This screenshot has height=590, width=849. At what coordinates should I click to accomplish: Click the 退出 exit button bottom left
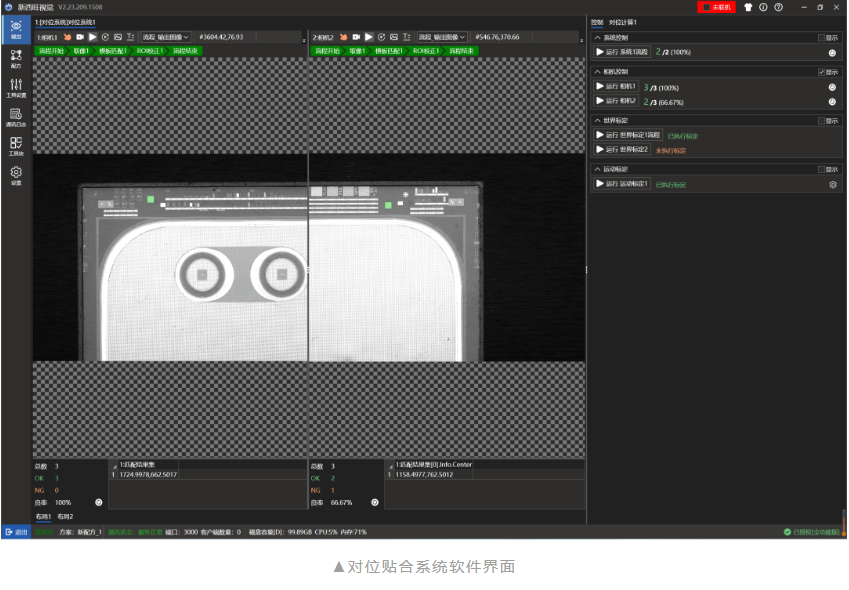point(16,533)
